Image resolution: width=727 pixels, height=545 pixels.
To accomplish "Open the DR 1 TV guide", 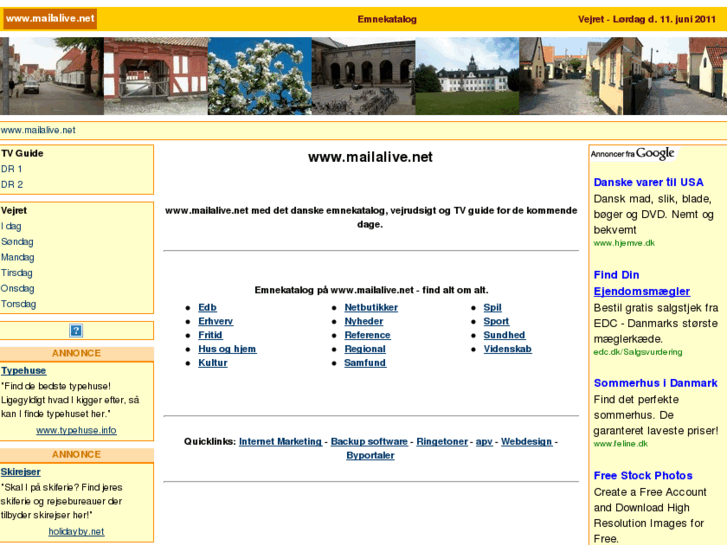I will (x=12, y=169).
